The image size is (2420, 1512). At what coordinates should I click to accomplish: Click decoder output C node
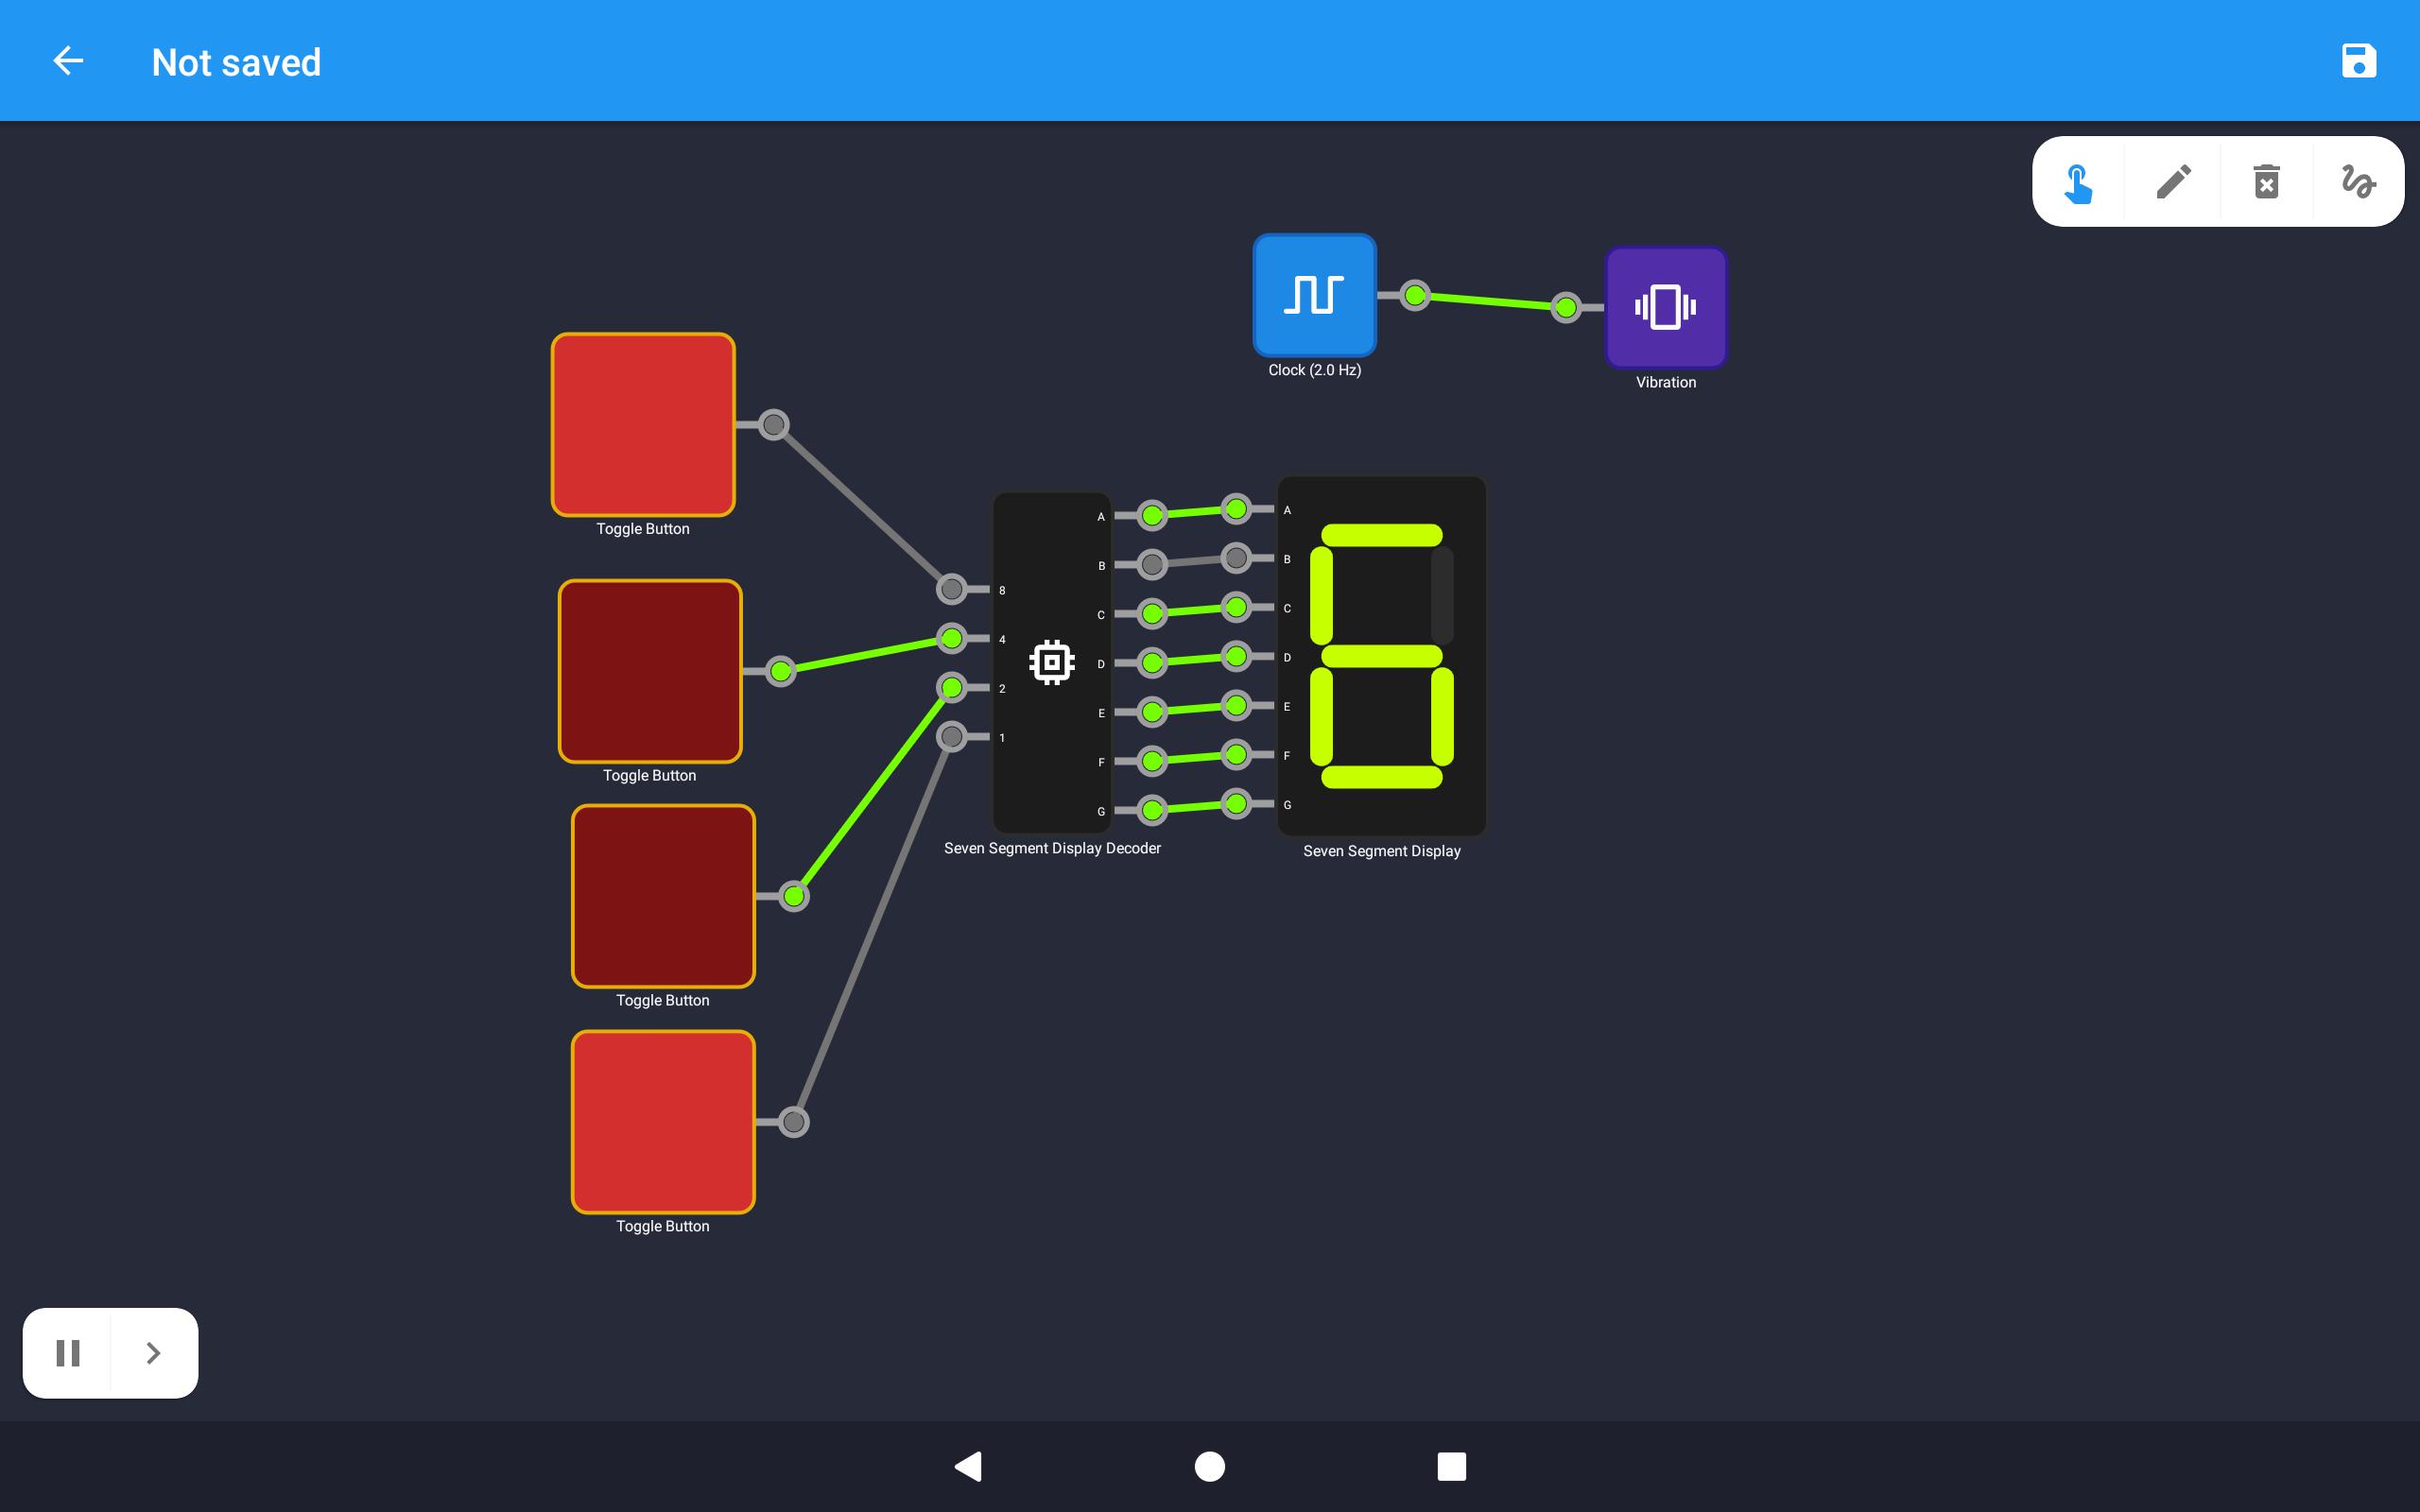click(1152, 613)
